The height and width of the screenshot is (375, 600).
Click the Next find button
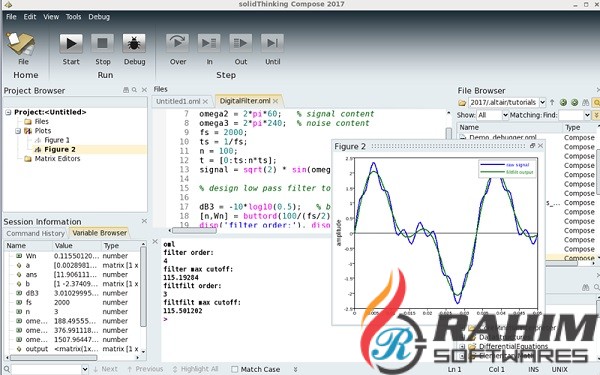[x=106, y=369]
